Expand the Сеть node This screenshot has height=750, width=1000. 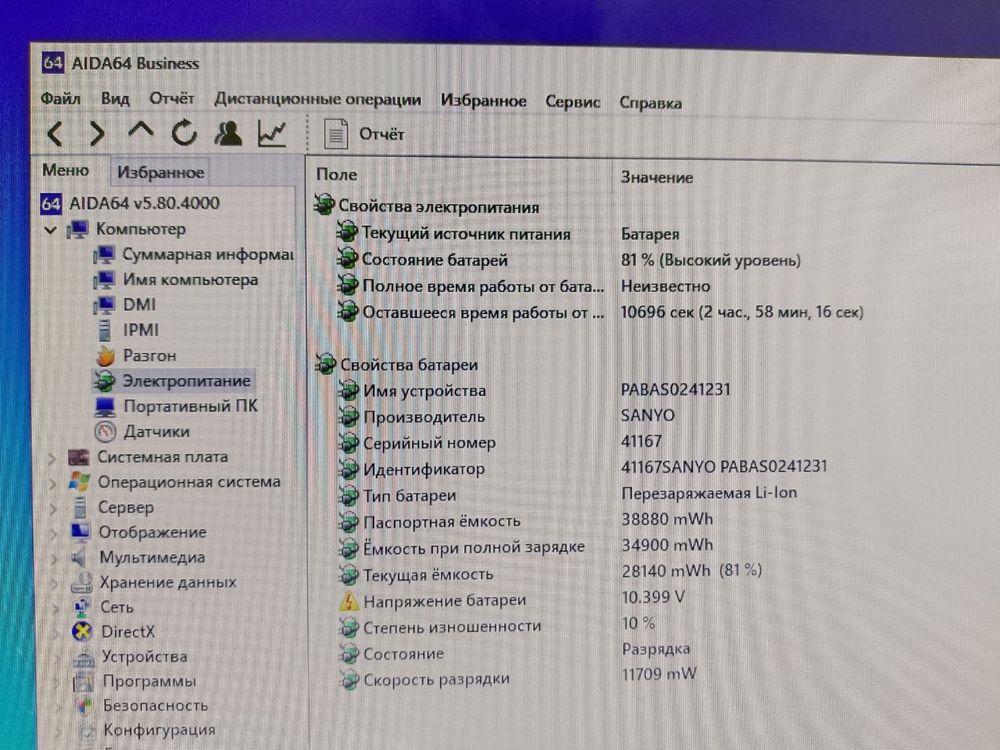[x=56, y=608]
